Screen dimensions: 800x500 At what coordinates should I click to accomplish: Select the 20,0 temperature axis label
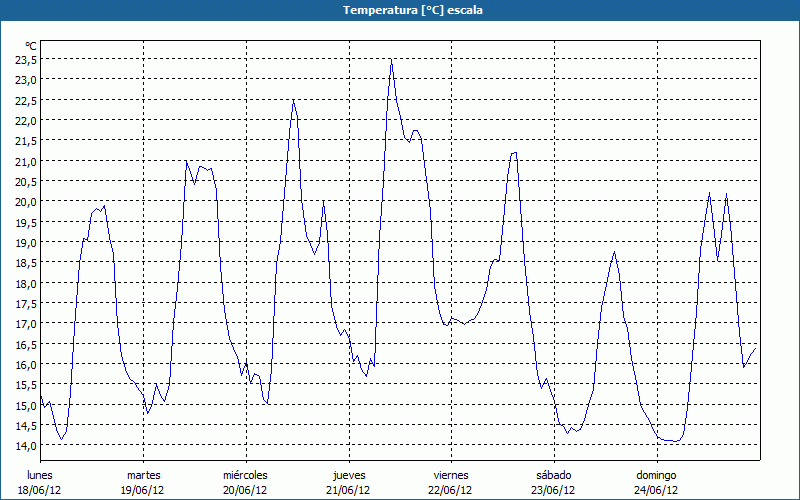click(x=26, y=202)
